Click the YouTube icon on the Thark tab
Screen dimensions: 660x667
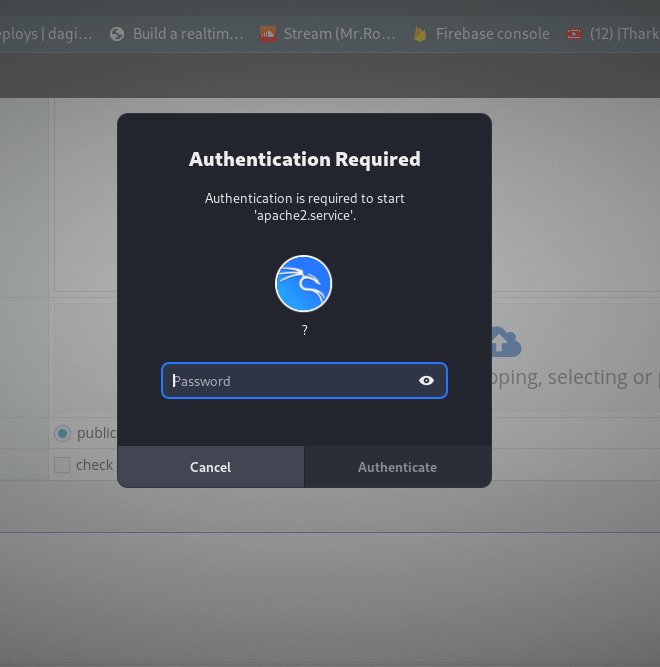coord(574,34)
